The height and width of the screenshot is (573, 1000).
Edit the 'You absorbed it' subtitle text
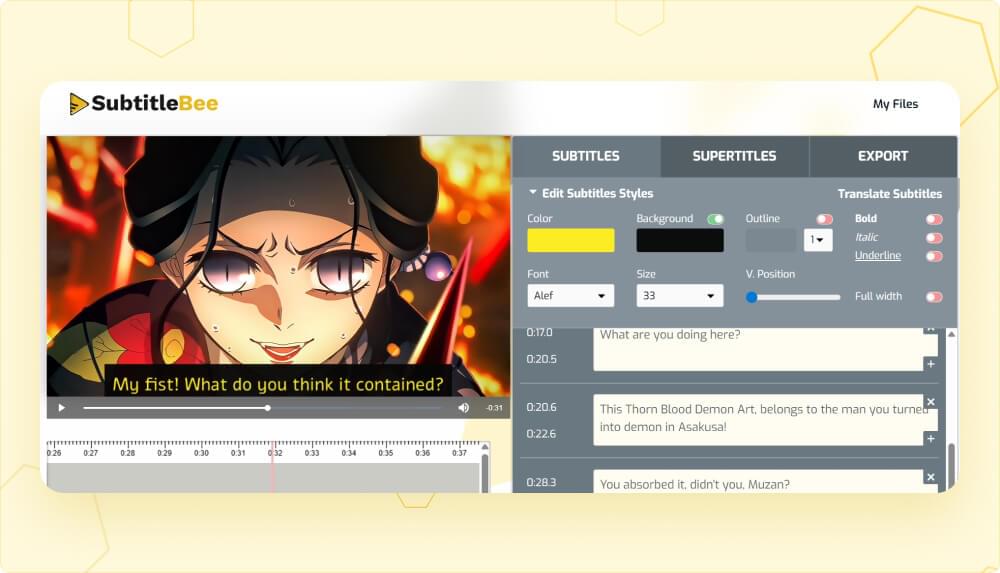click(x=758, y=482)
